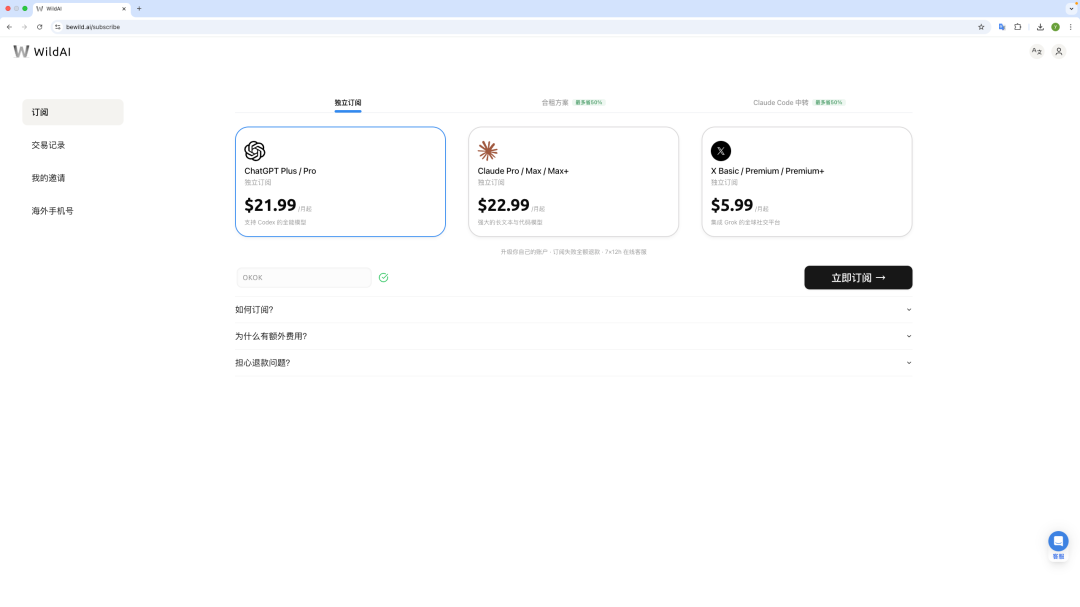1080x607 pixels.
Task: Open the Chrome three-dot menu
Action: (1070, 27)
